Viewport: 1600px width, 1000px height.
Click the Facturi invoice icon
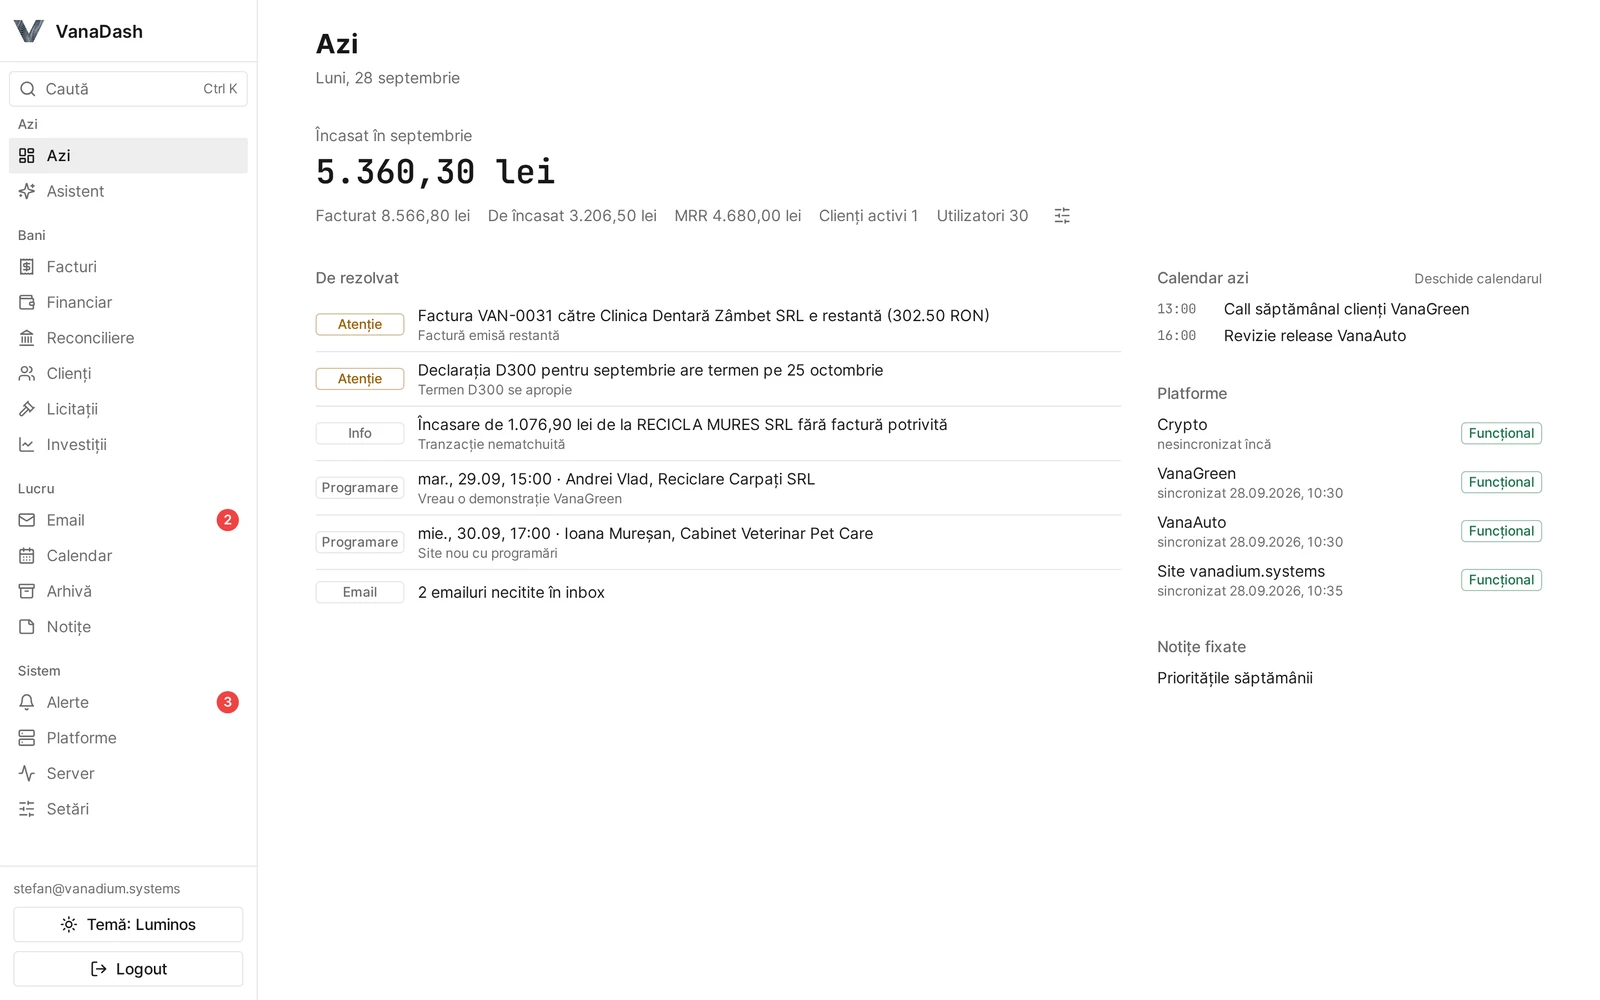click(x=27, y=267)
